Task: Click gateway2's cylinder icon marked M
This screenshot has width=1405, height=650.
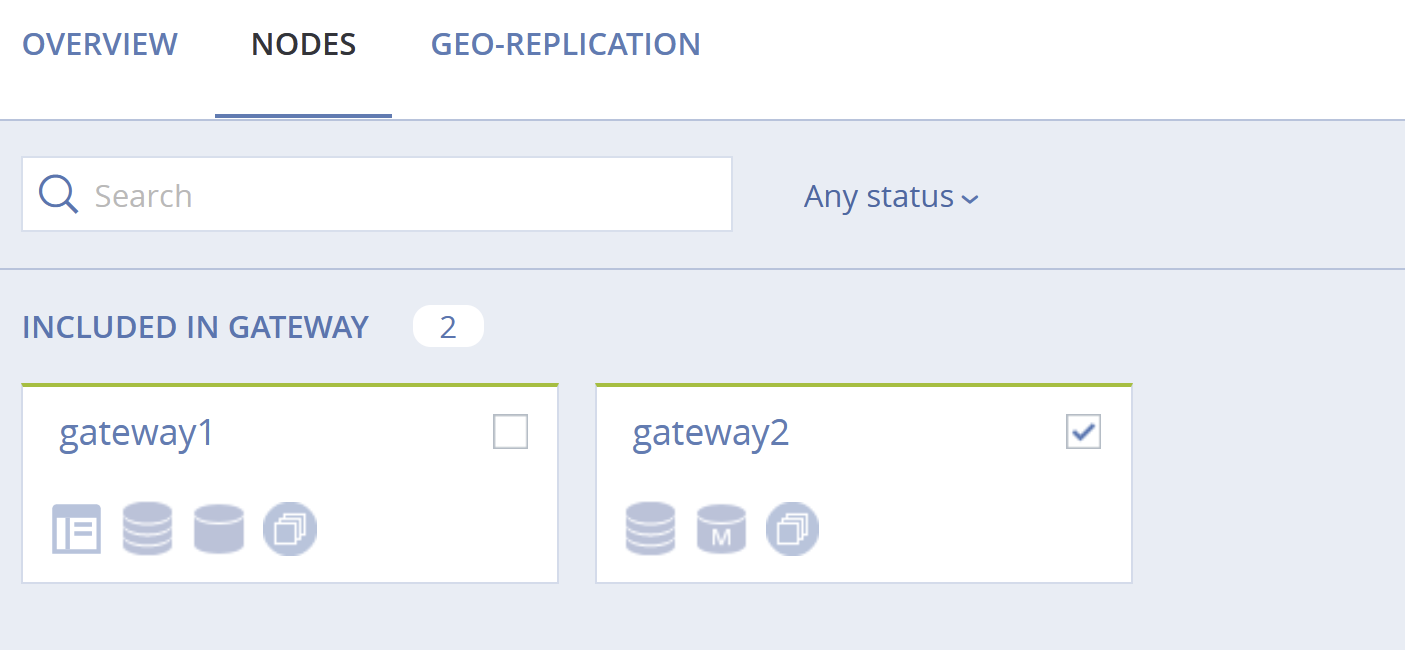Action: coord(721,529)
